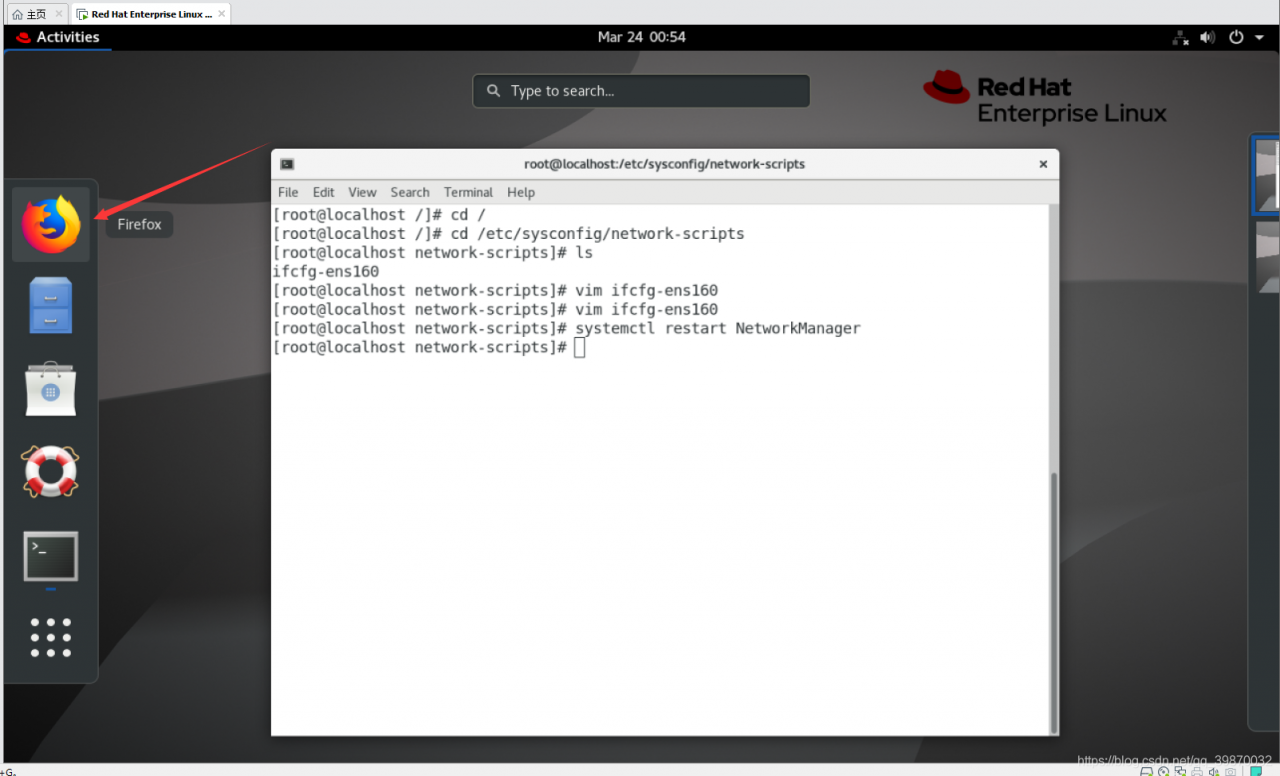Click the VMware camera status icon

point(1231,771)
